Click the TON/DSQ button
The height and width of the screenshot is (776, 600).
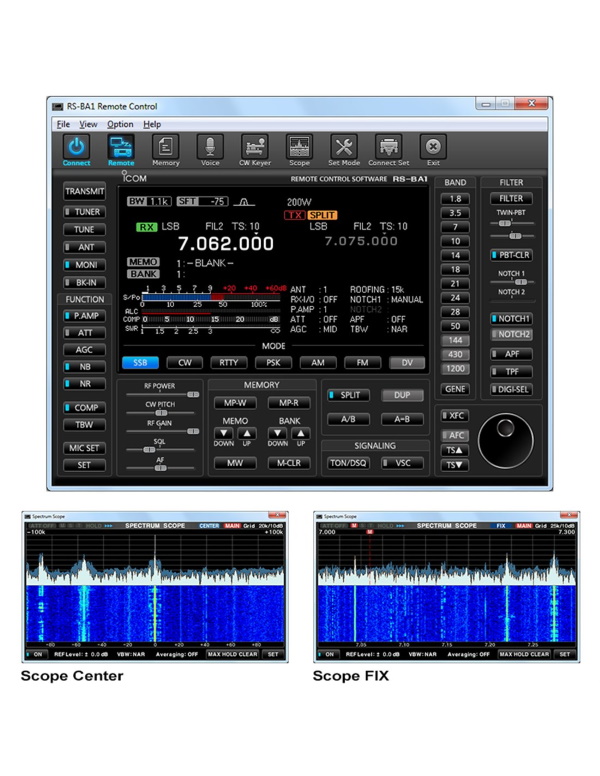click(x=349, y=463)
